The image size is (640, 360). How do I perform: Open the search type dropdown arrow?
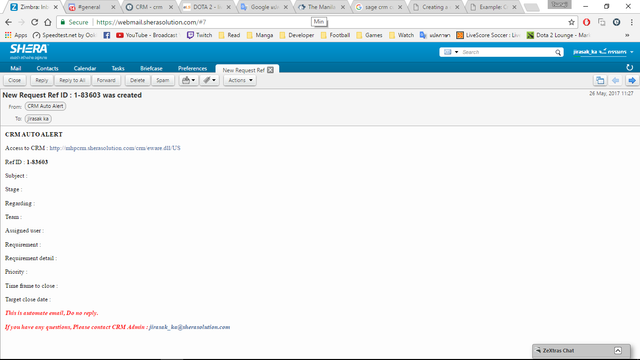[x=456, y=52]
